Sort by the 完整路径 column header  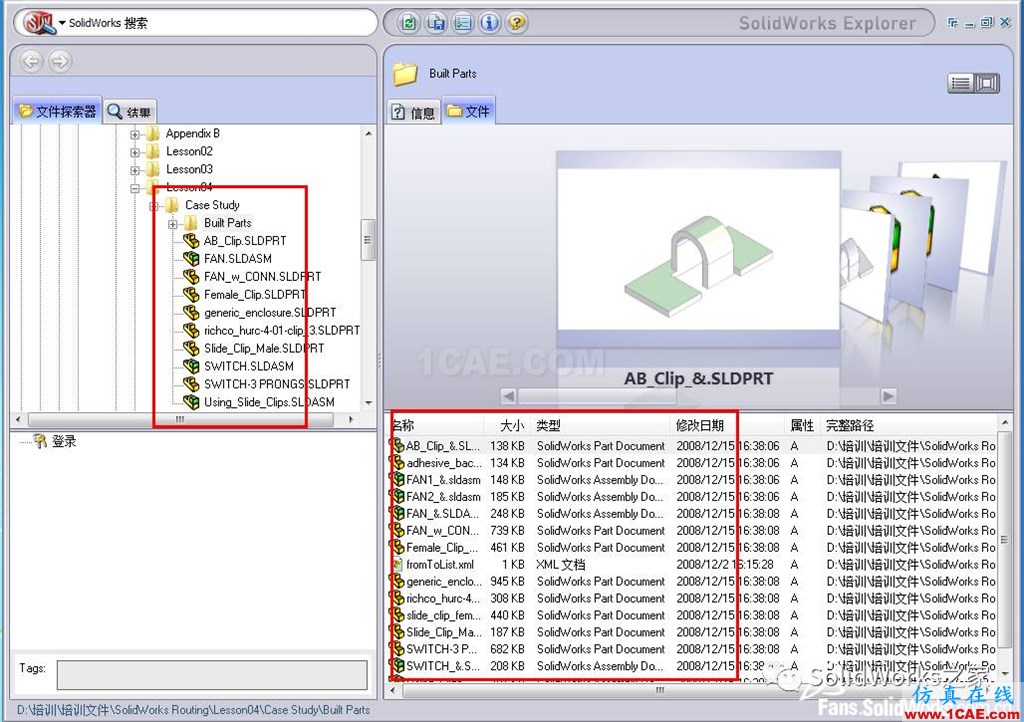click(908, 426)
